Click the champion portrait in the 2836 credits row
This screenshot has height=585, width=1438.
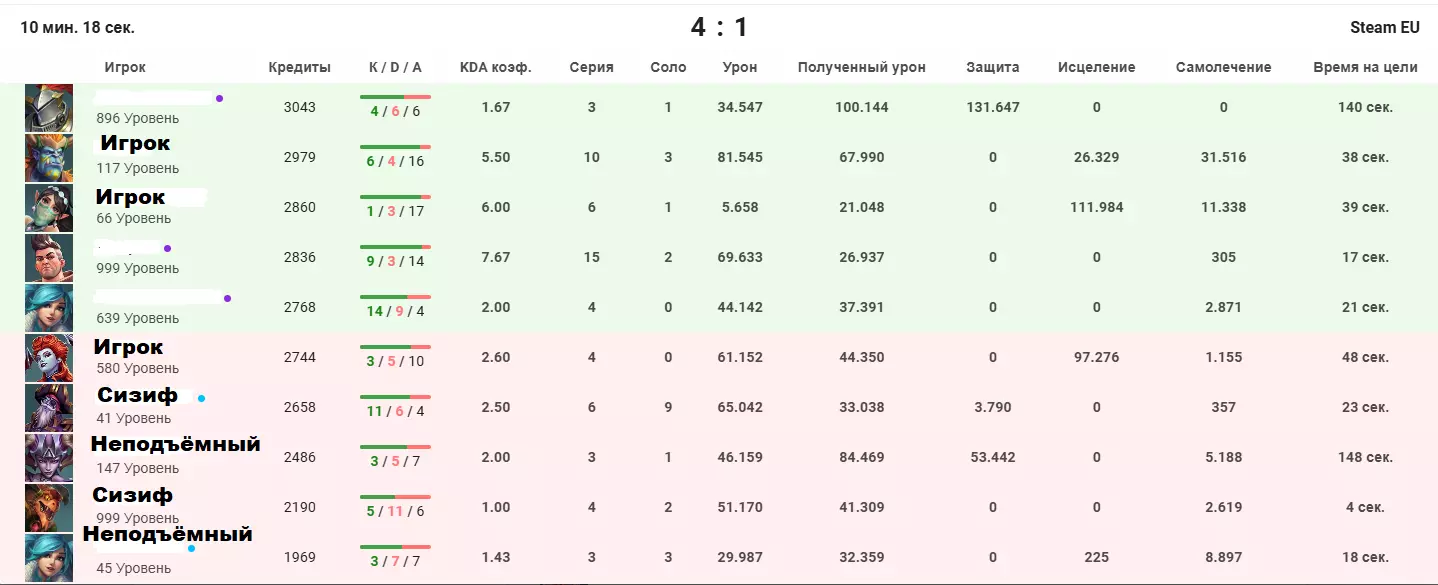coord(49,258)
